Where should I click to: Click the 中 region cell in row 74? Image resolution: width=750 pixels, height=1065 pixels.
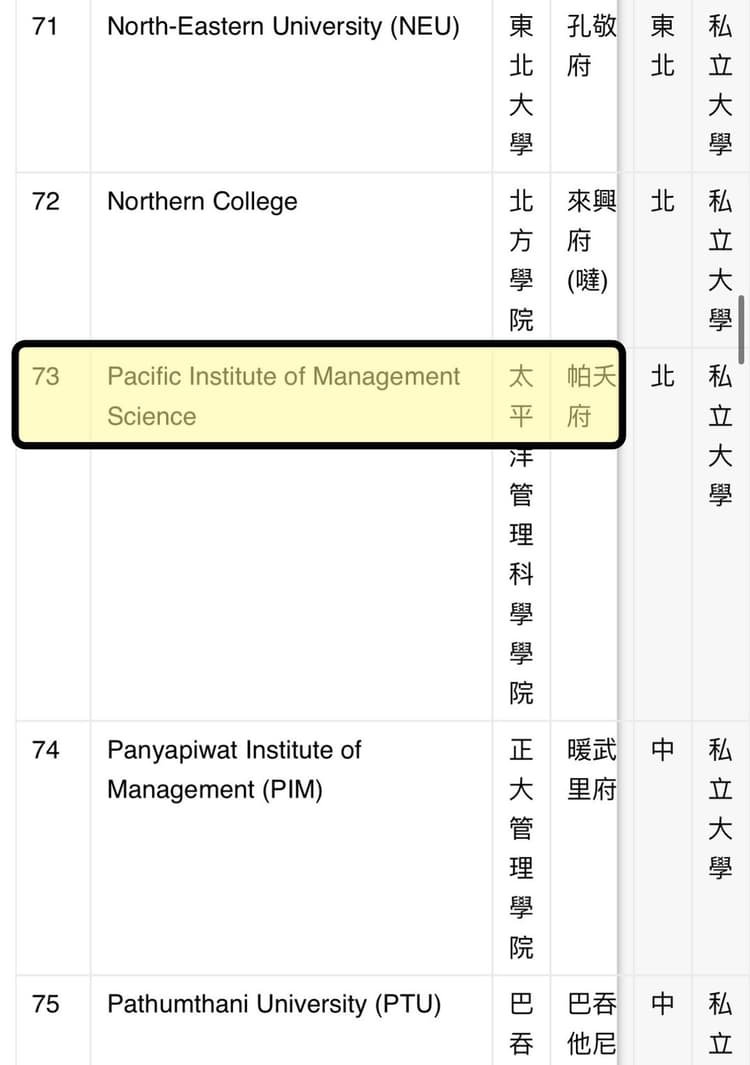(663, 750)
